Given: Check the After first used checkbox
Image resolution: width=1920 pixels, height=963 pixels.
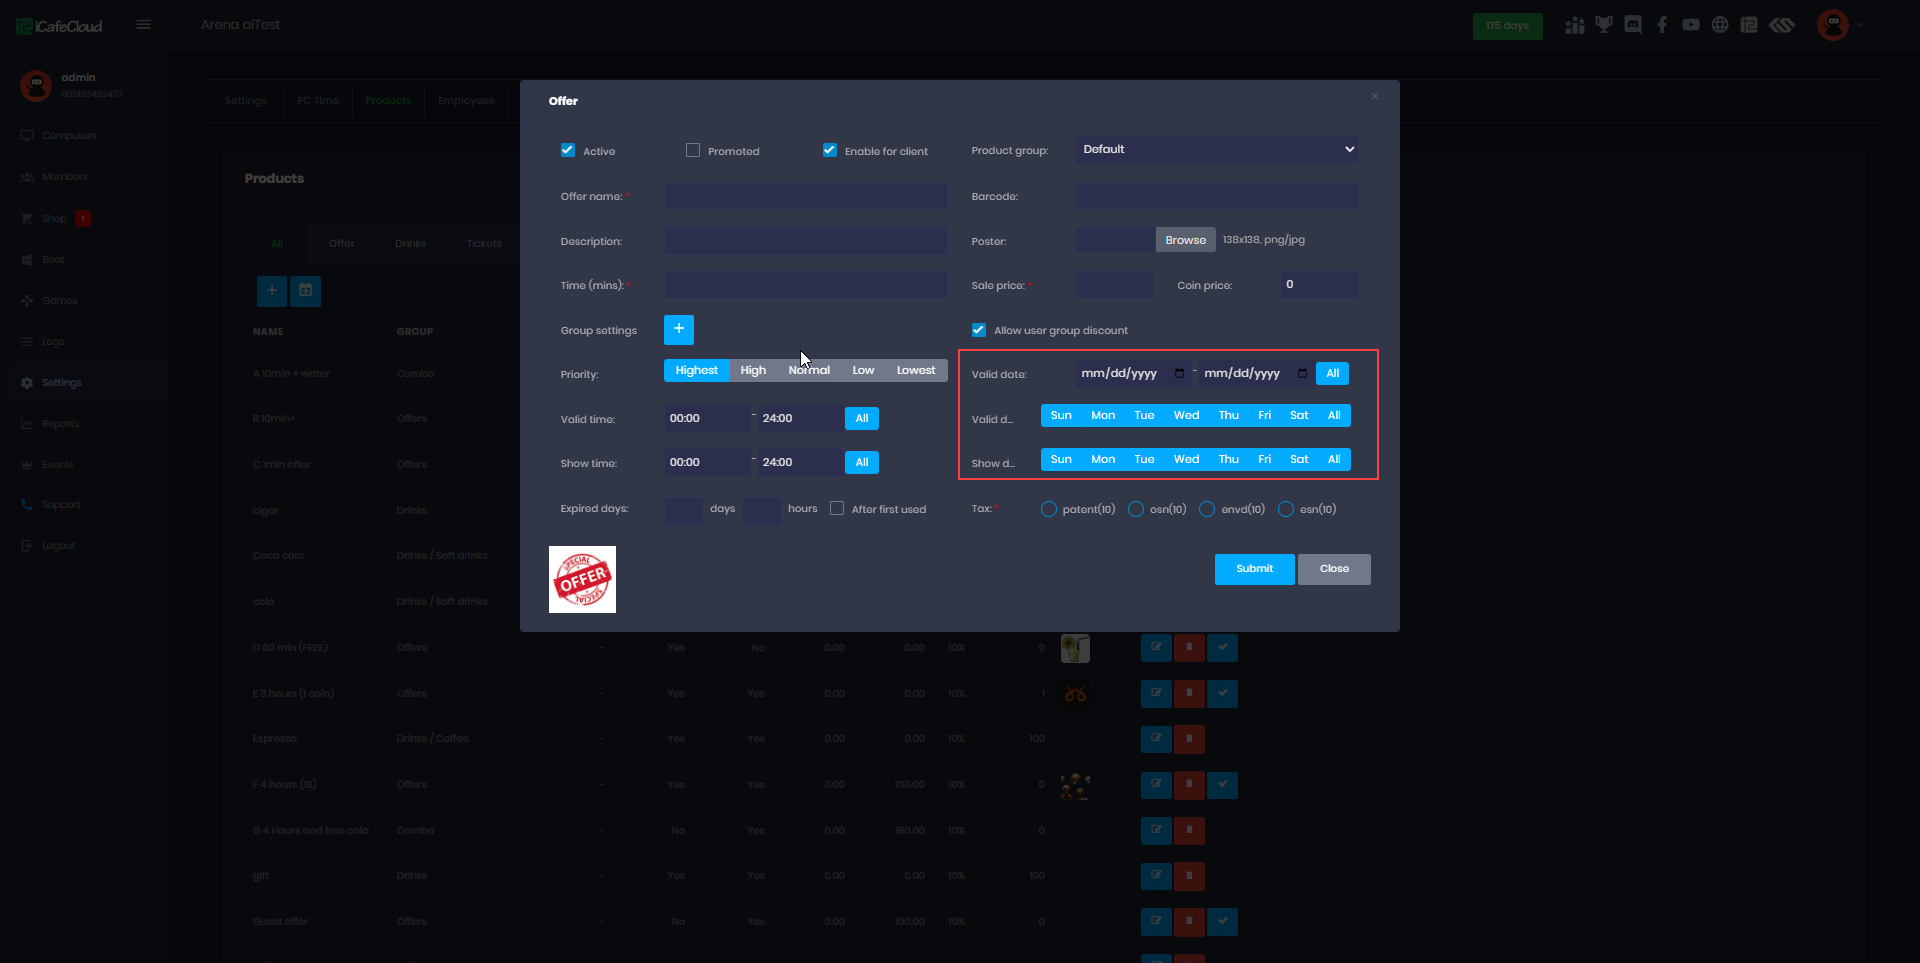Looking at the screenshot, I should click(x=837, y=508).
